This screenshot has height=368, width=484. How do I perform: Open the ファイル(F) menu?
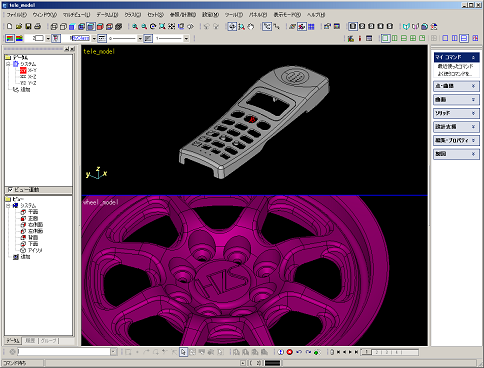click(x=17, y=15)
